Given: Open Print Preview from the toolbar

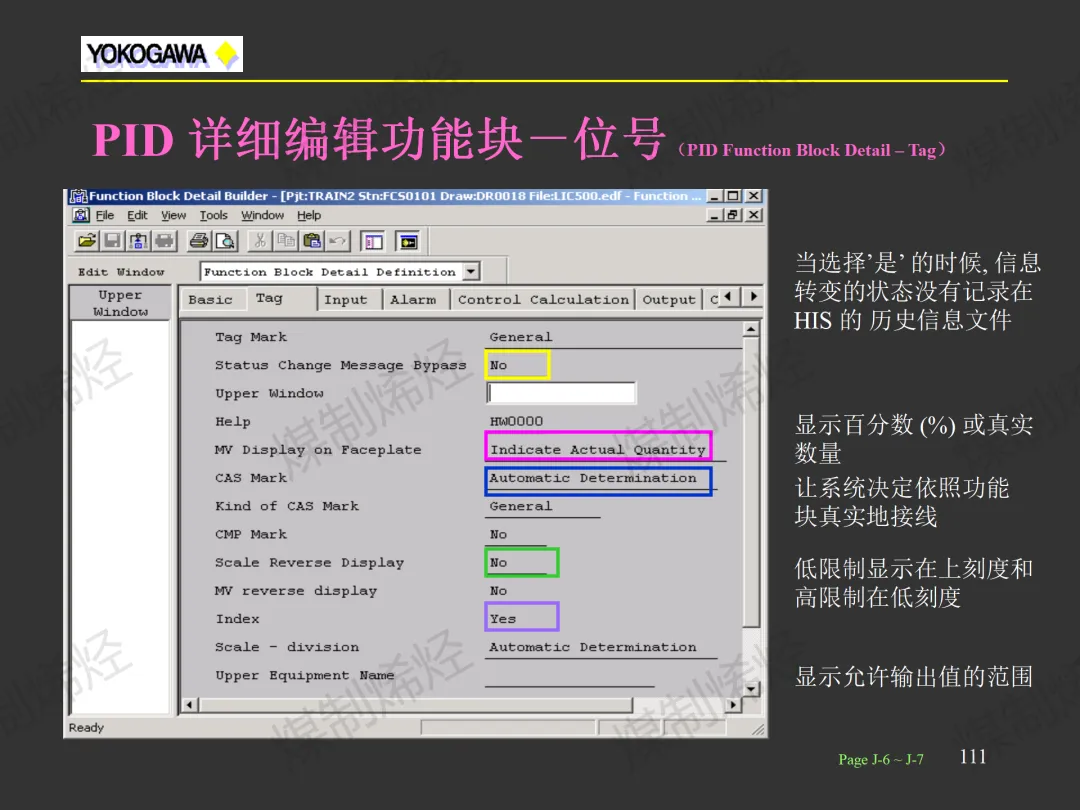Looking at the screenshot, I should pos(225,241).
